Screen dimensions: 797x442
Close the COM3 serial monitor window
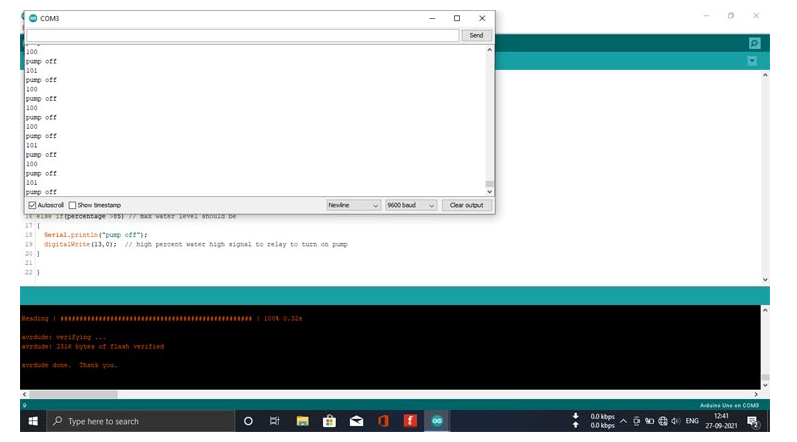[482, 18]
